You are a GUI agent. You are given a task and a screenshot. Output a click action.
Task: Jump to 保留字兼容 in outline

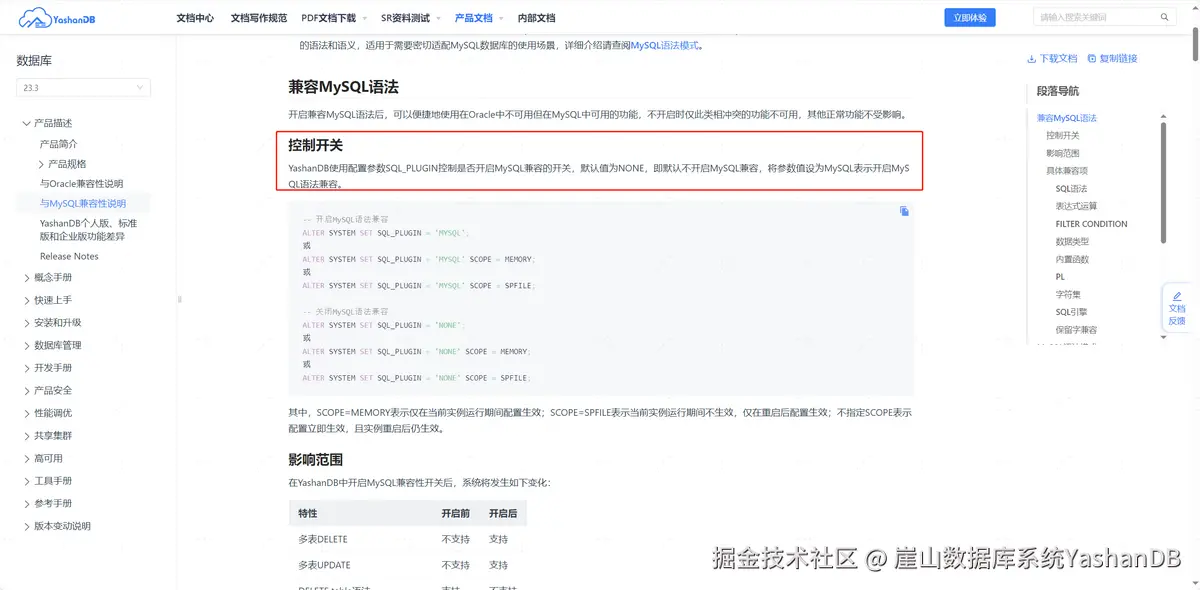click(1076, 330)
